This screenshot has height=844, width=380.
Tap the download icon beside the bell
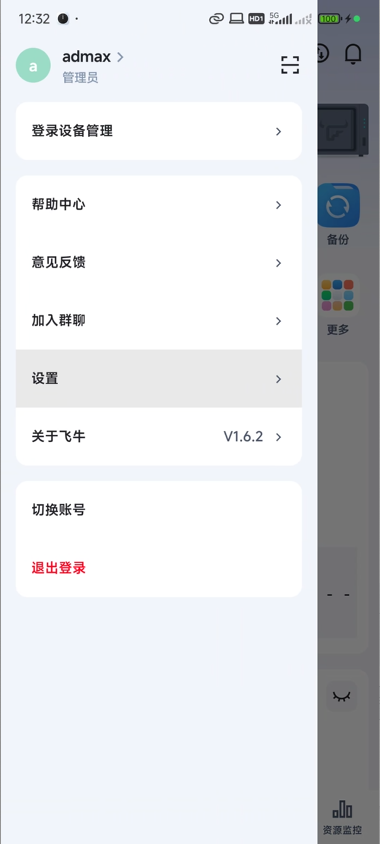pos(322,53)
